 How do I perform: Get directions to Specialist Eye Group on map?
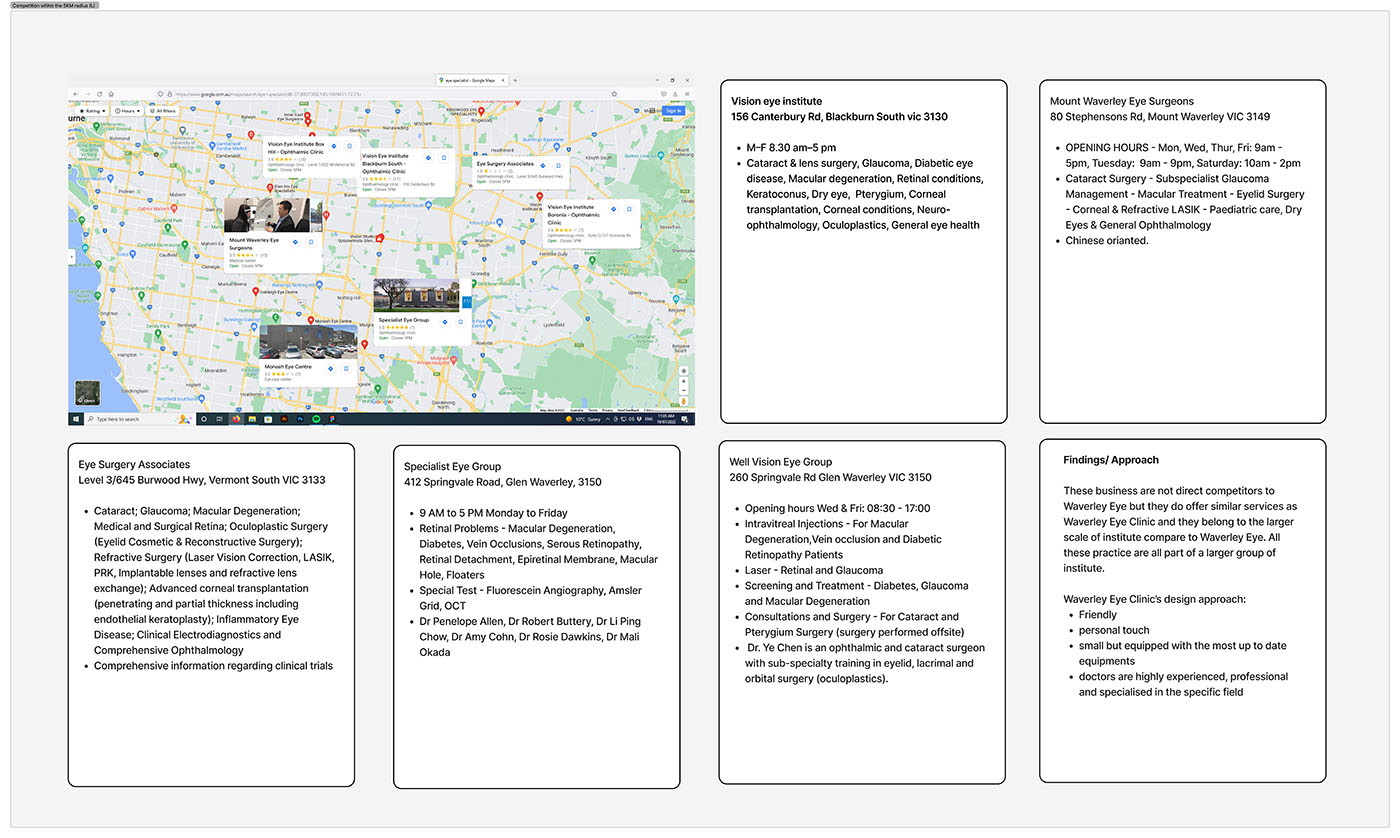click(x=445, y=322)
